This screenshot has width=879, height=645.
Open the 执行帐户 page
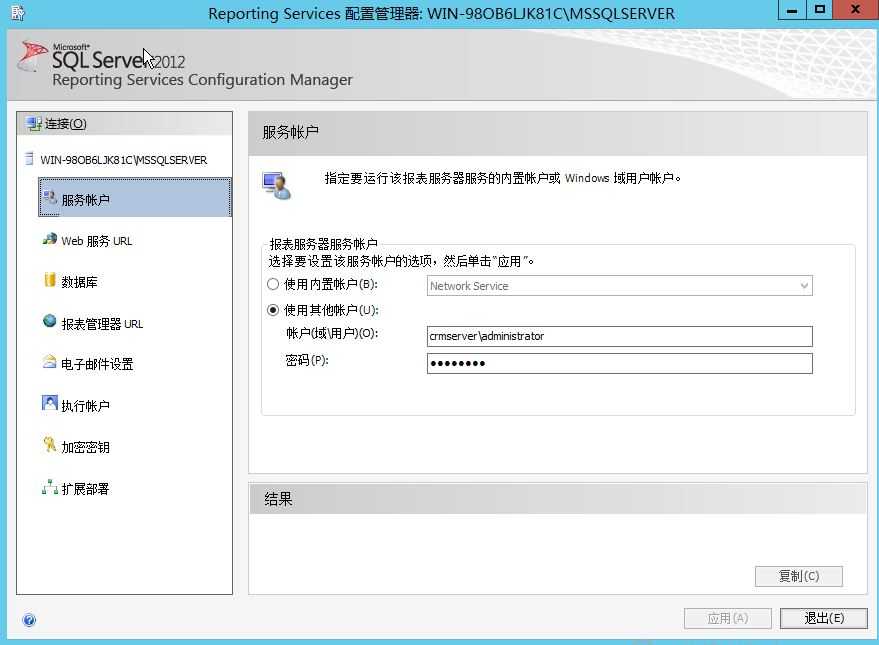pyautogui.click(x=85, y=406)
